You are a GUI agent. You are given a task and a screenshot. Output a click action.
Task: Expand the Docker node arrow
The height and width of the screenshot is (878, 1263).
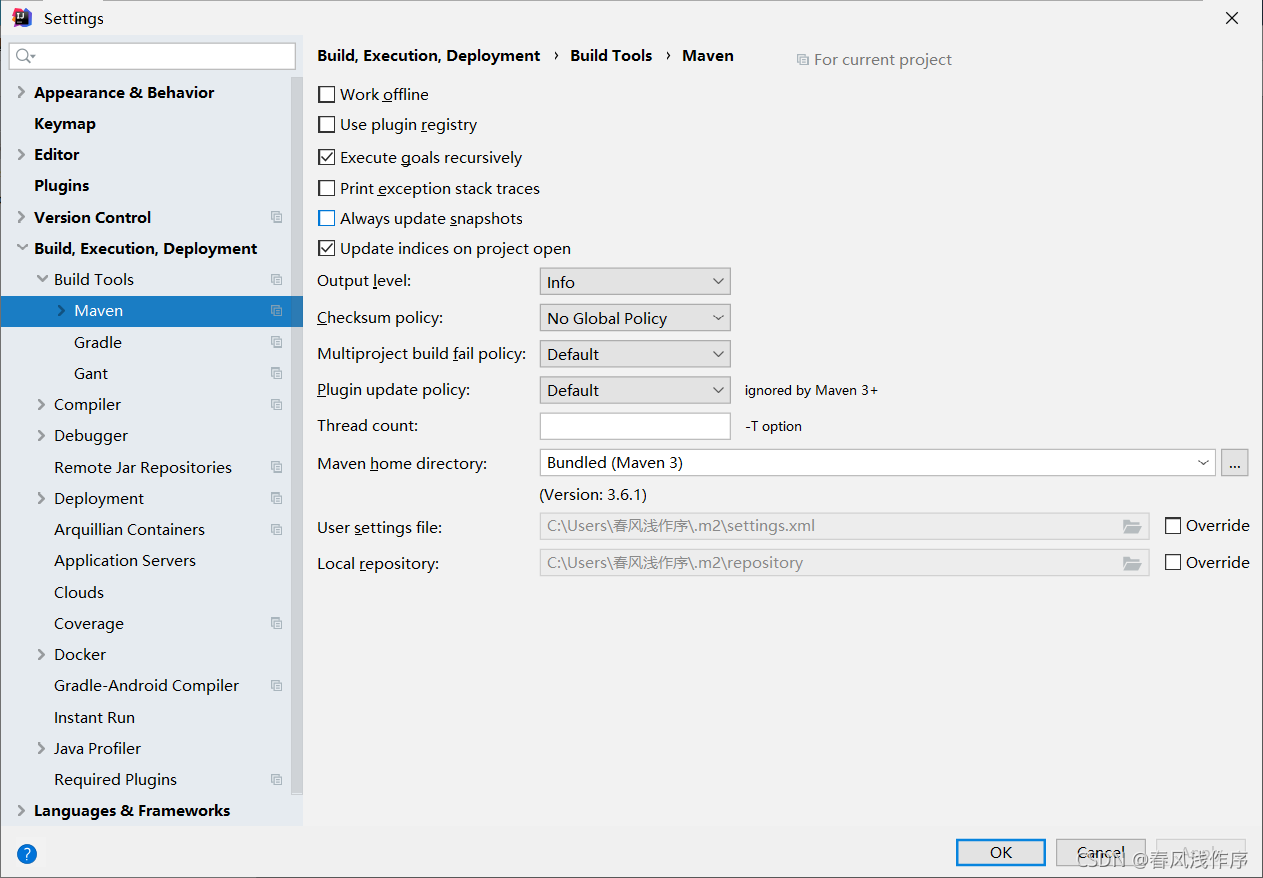[x=41, y=654]
